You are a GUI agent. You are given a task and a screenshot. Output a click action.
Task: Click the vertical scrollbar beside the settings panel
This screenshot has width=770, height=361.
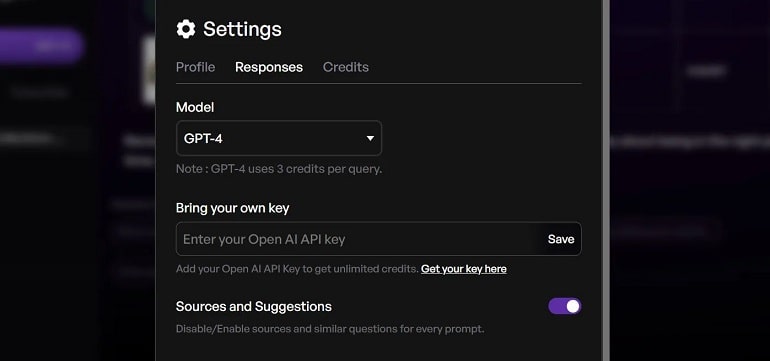606,180
